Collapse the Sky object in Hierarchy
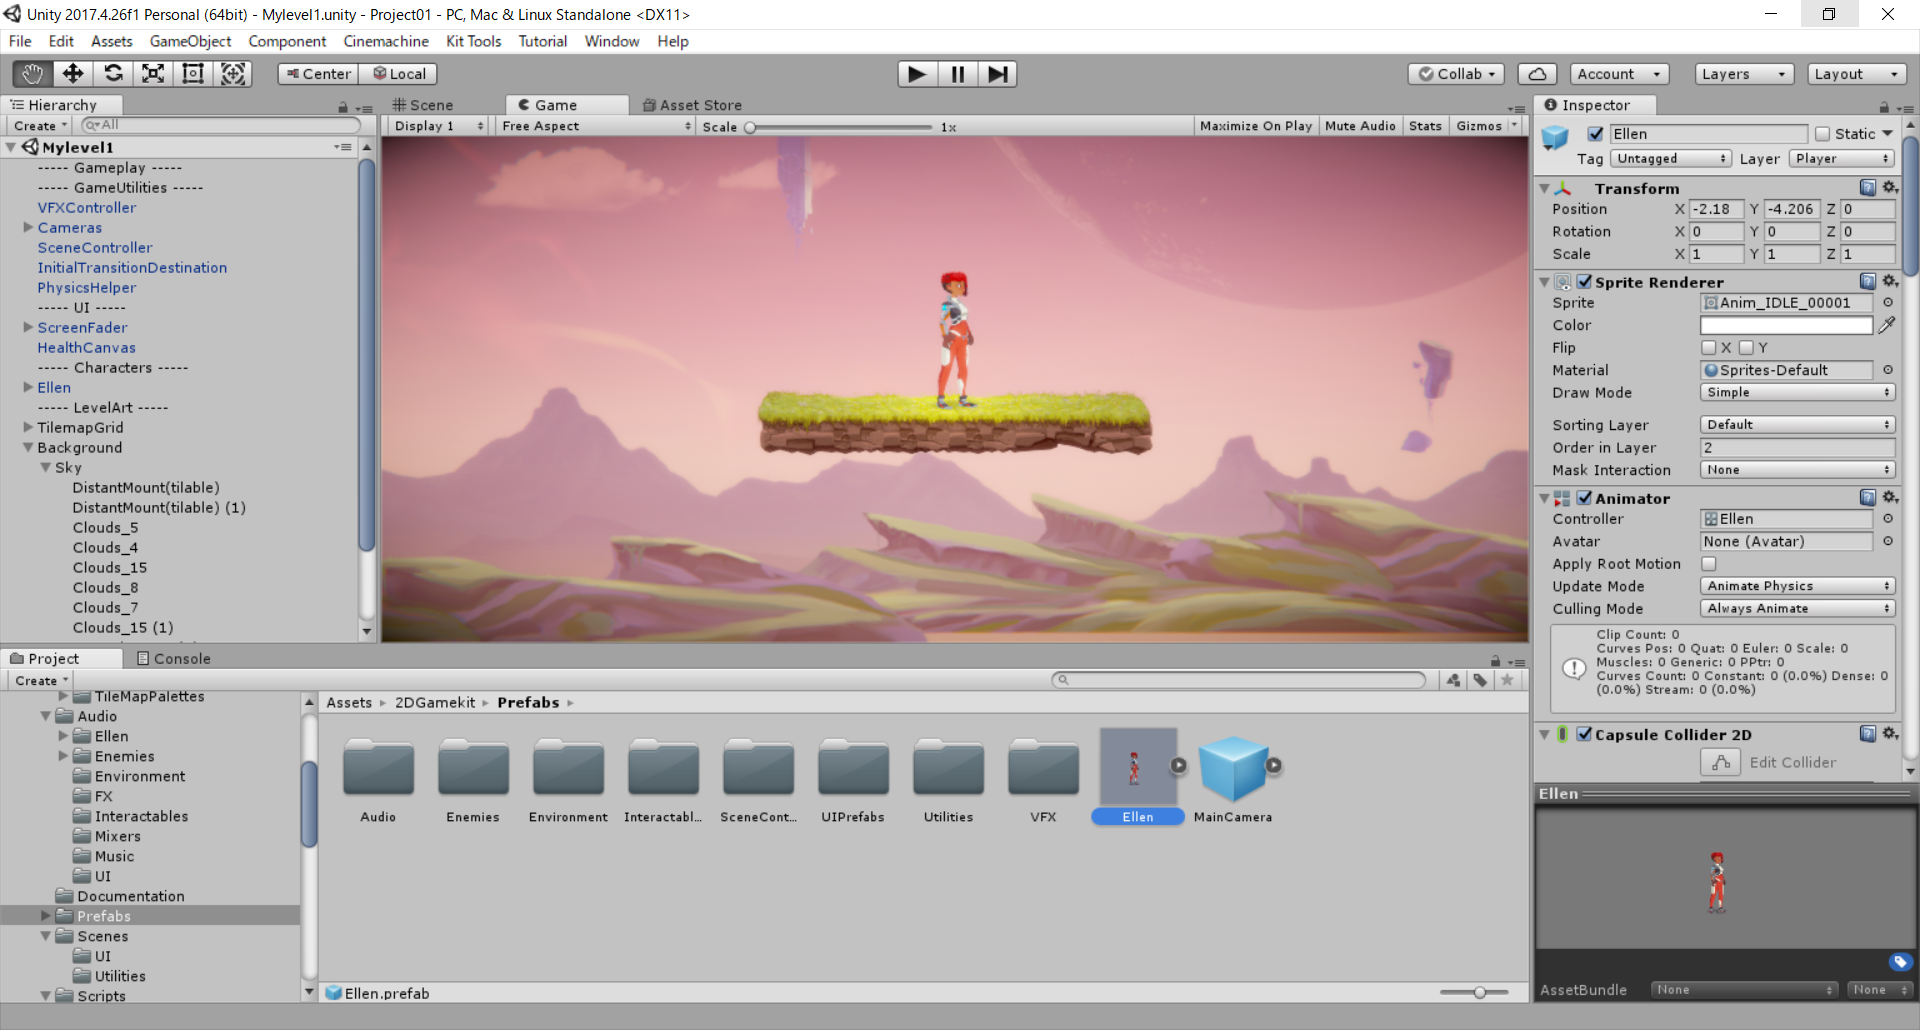Viewport: 1920px width, 1030px height. [45, 468]
